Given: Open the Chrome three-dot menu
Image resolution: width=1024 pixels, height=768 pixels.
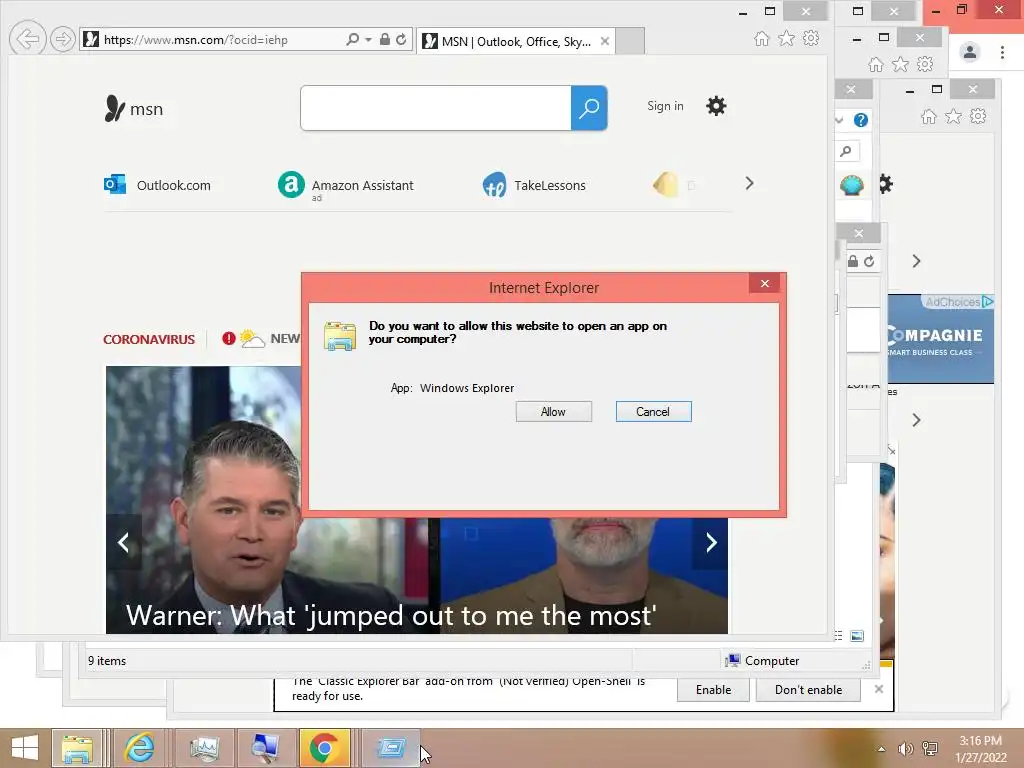Looking at the screenshot, I should 1002,52.
